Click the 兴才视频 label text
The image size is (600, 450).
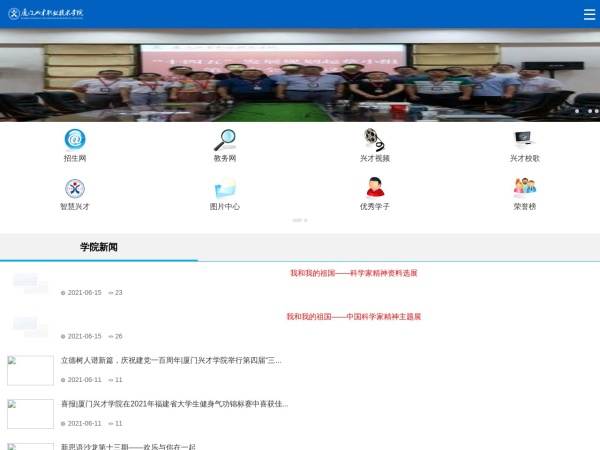click(375, 158)
